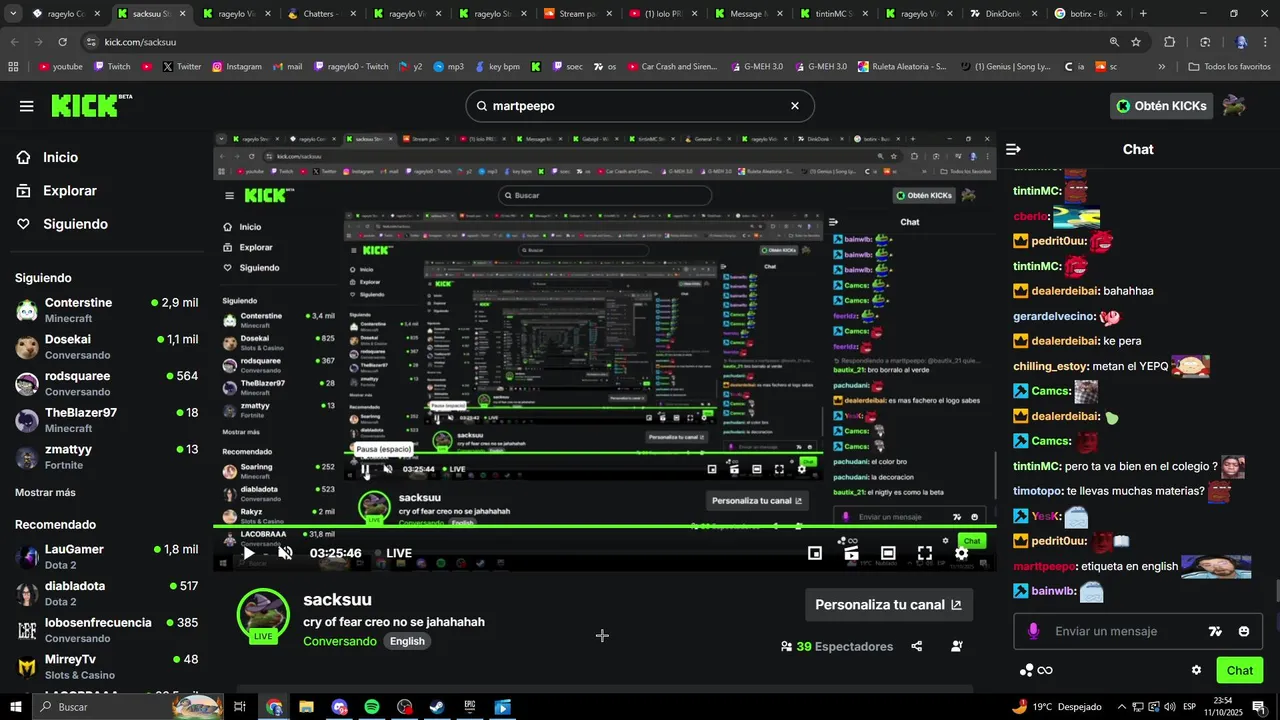Open the Instagram bookmark
This screenshot has width=1280, height=720.
point(236,67)
